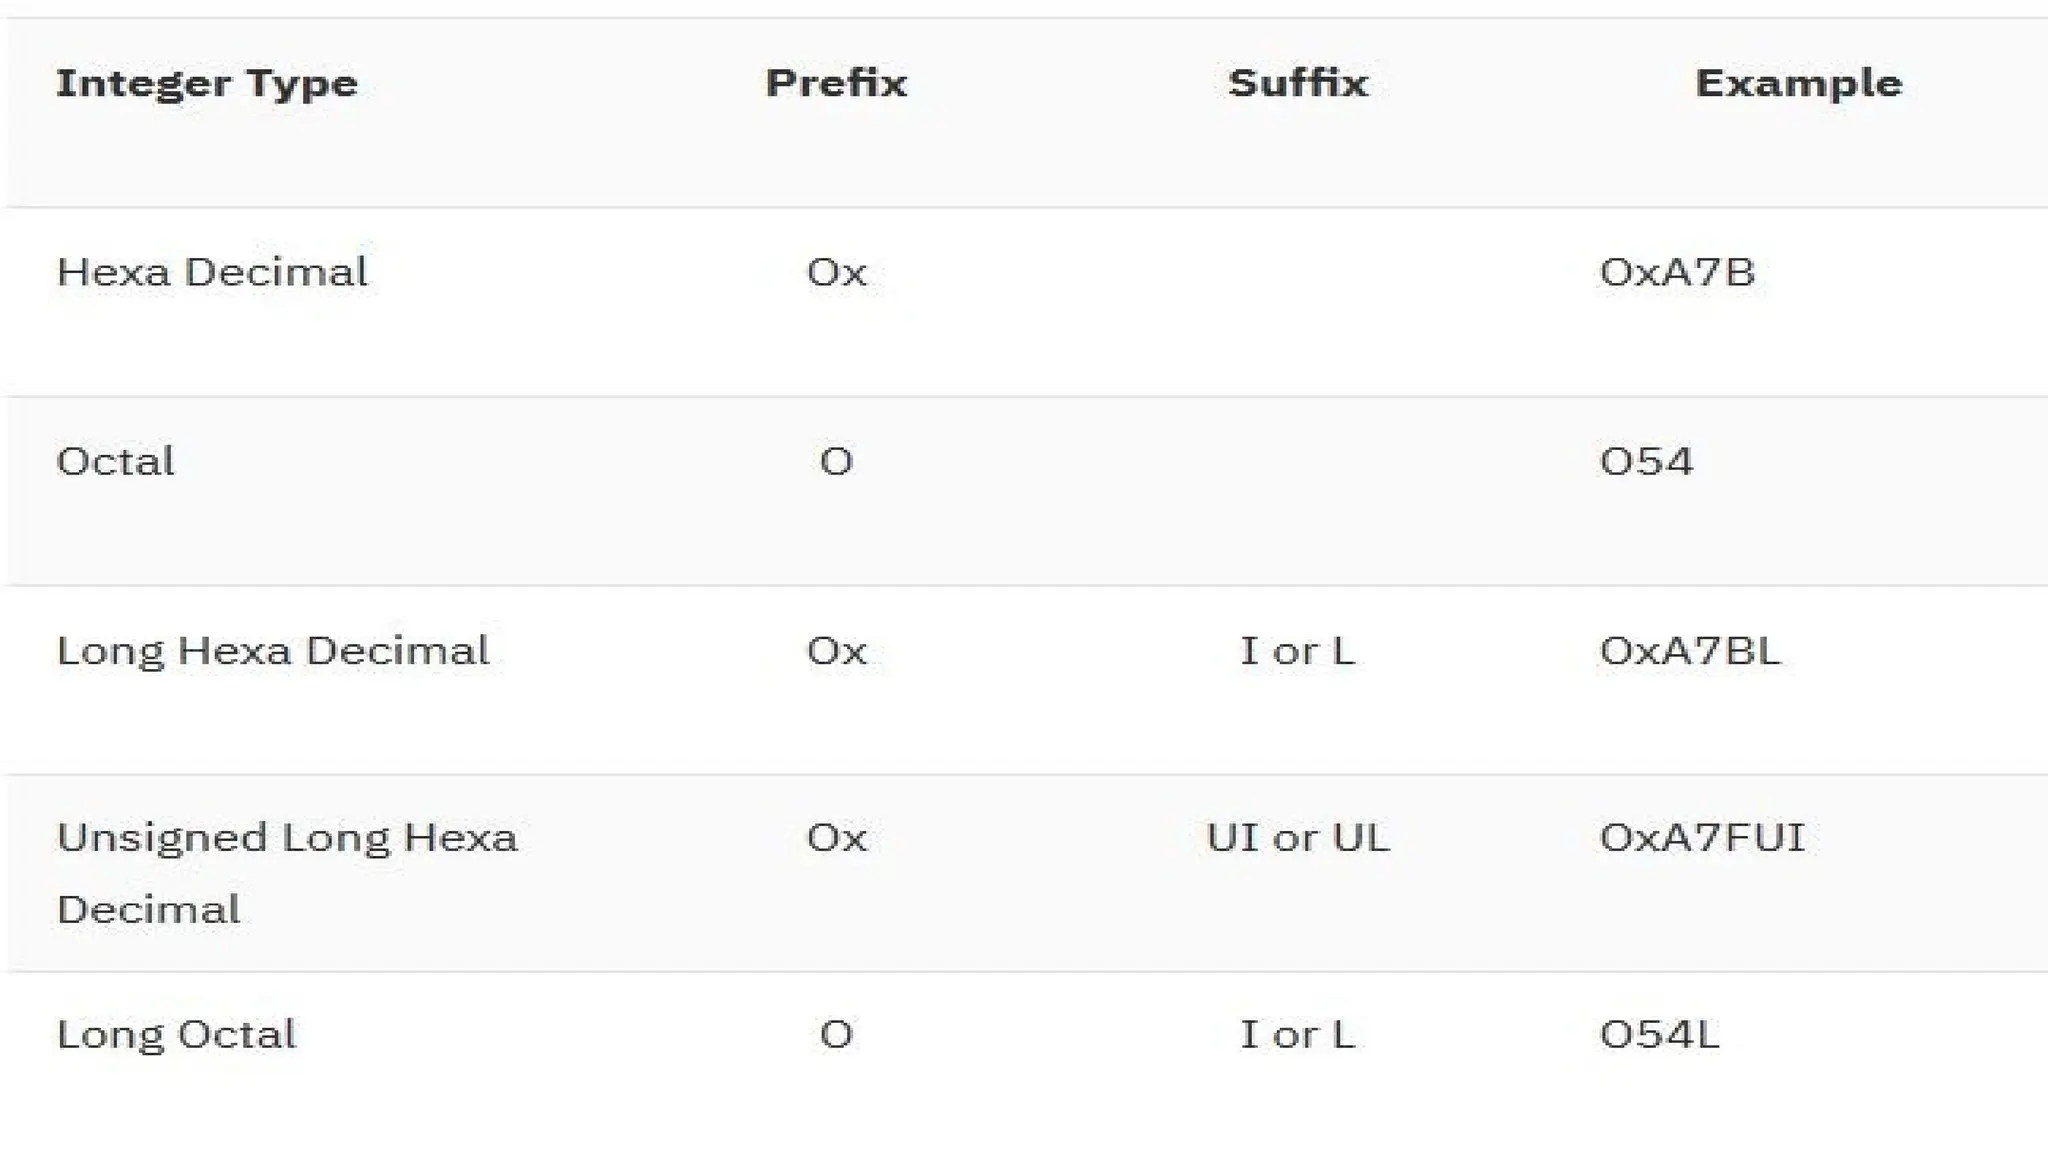Select the Octal row label
2048x1152 pixels.
coord(115,461)
